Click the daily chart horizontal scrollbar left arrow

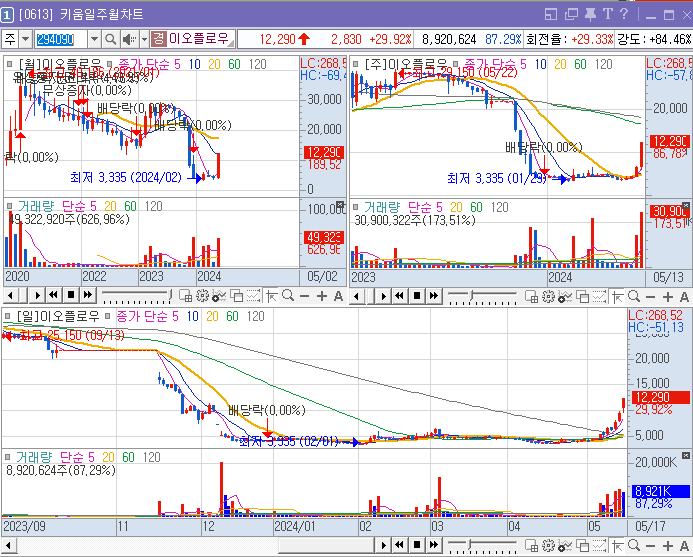tap(8, 546)
